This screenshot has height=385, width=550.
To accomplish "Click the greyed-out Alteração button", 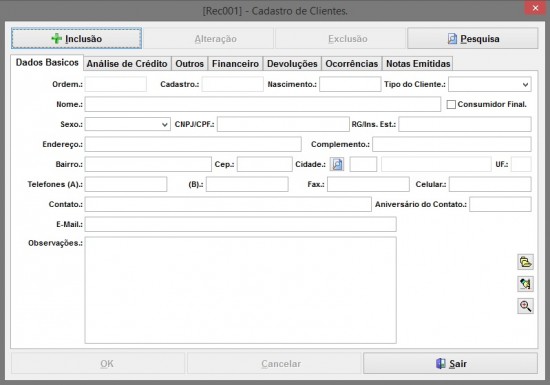I will point(208,38).
